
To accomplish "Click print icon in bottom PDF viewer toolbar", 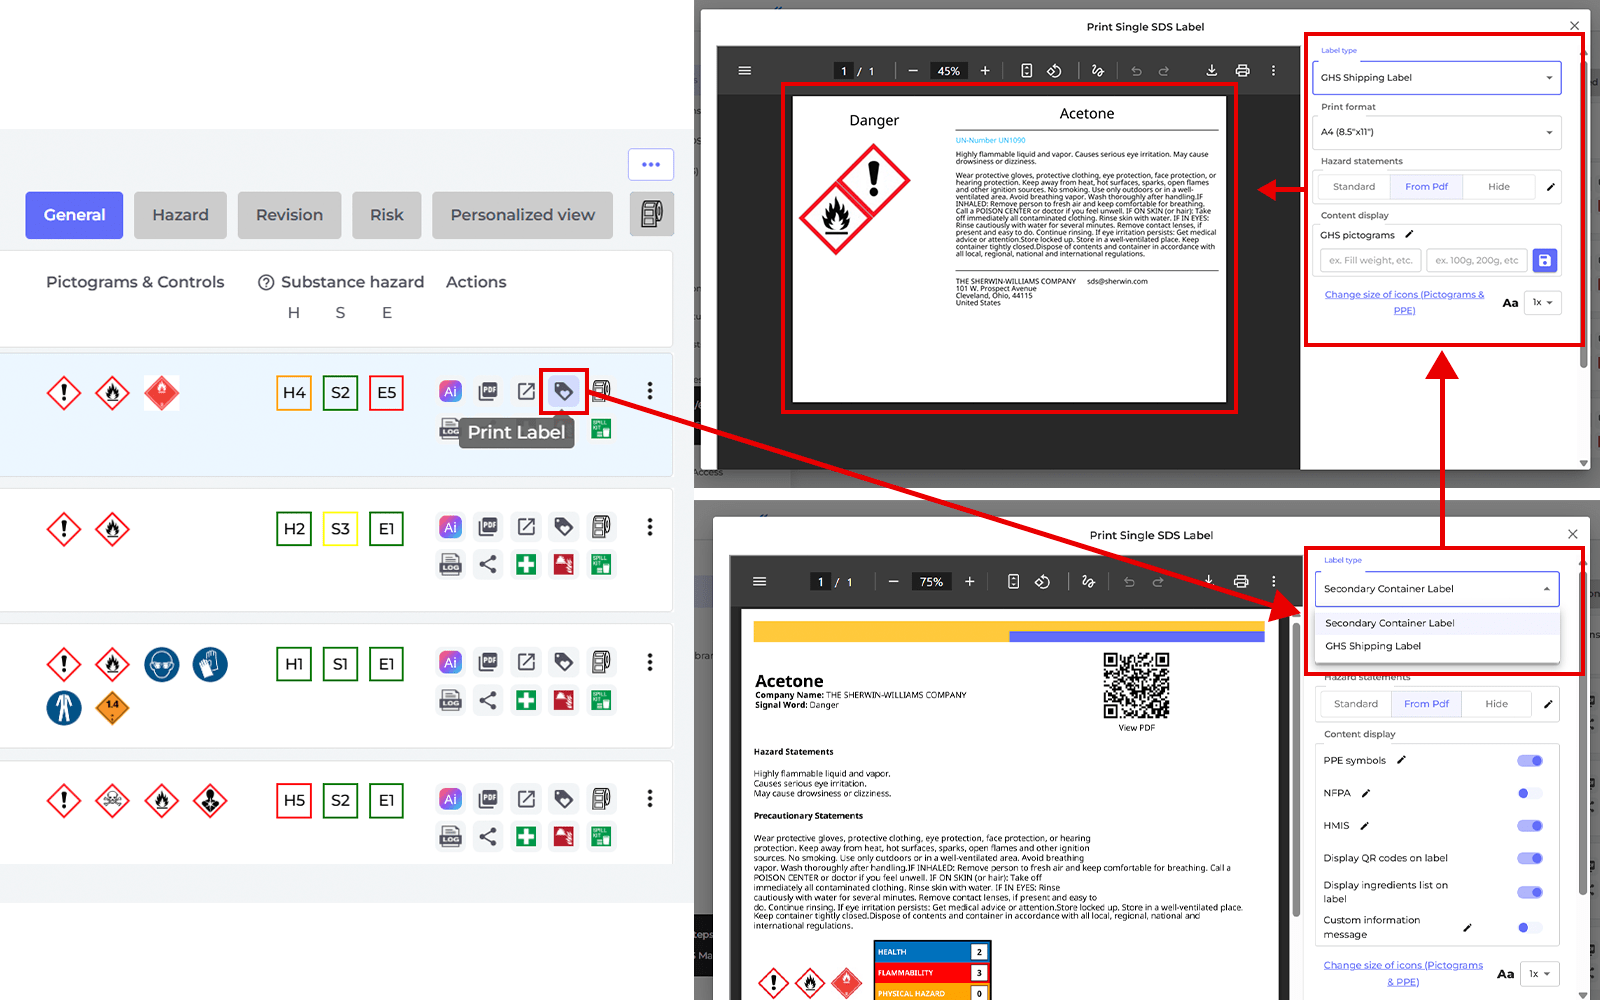I will point(1241,582).
